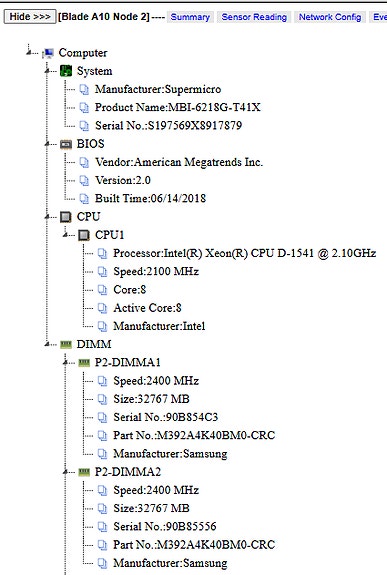
Task: Click the CPU category icon
Action: [66, 217]
